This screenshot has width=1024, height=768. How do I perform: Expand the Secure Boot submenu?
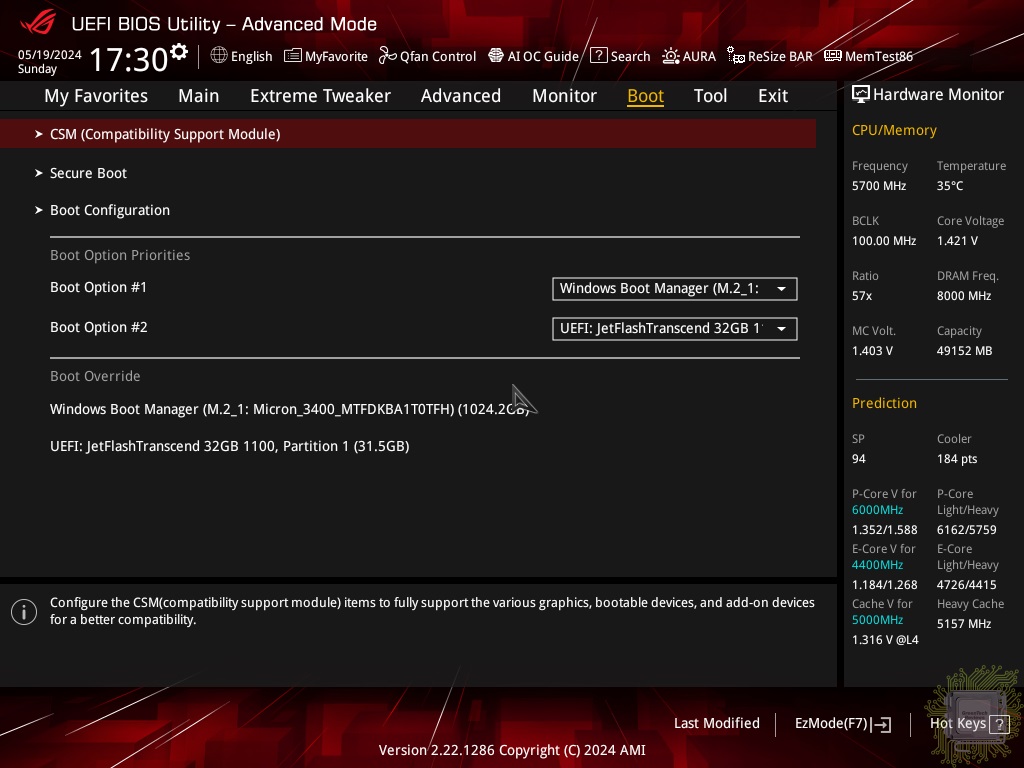(x=89, y=173)
